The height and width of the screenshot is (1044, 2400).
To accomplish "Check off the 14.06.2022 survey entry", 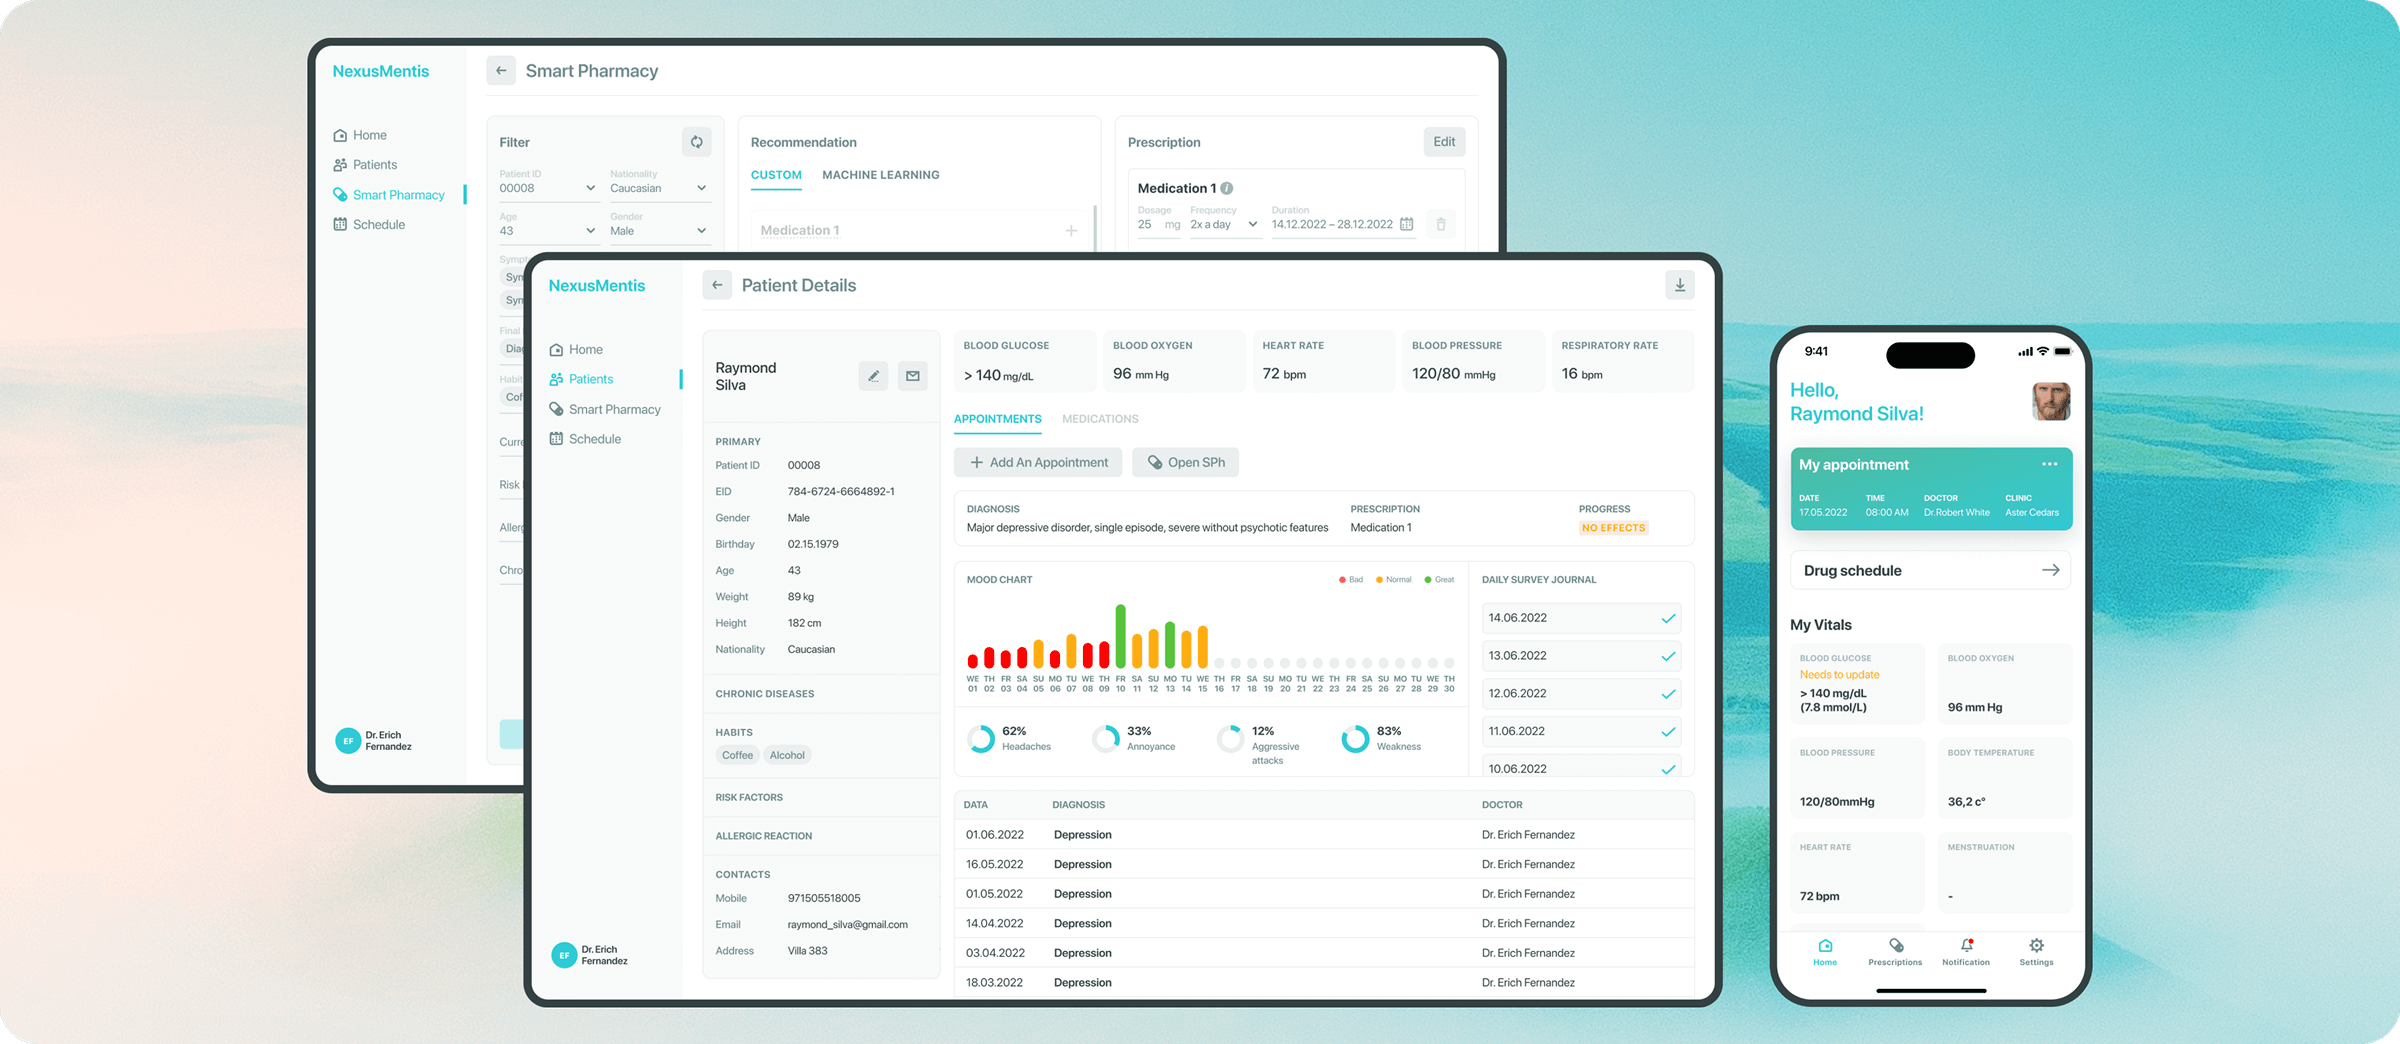I will (x=1668, y=618).
